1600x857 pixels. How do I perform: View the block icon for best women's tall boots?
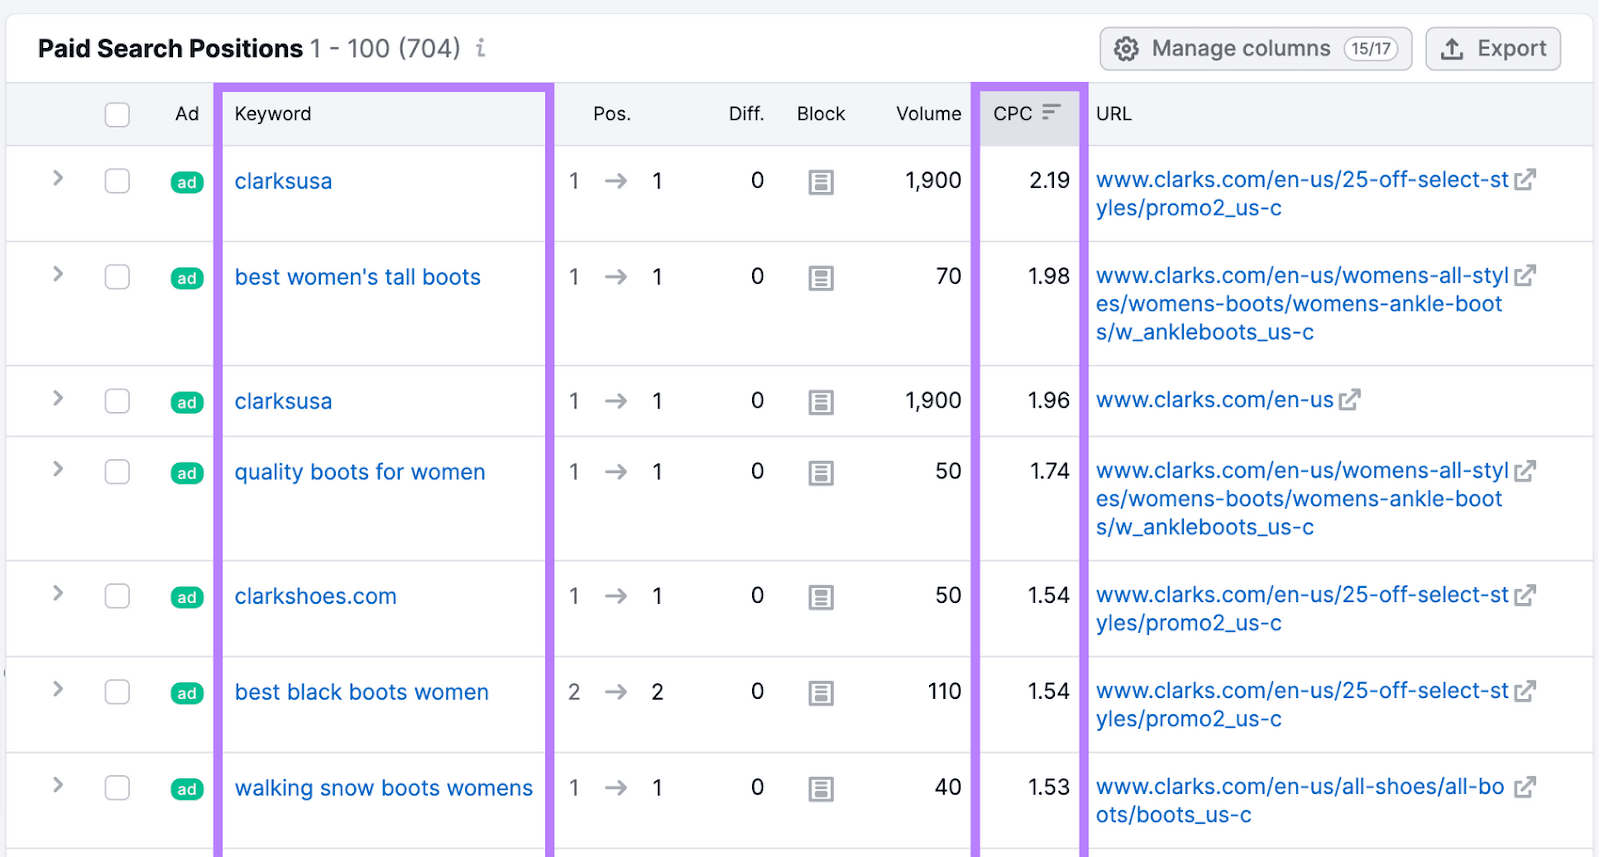click(x=821, y=278)
